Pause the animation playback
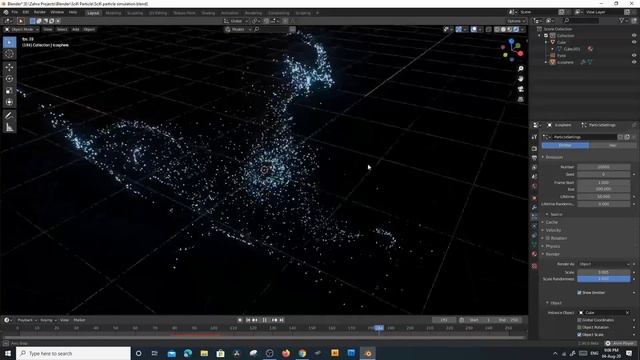Viewport: 640px width, 360px height. point(265,320)
